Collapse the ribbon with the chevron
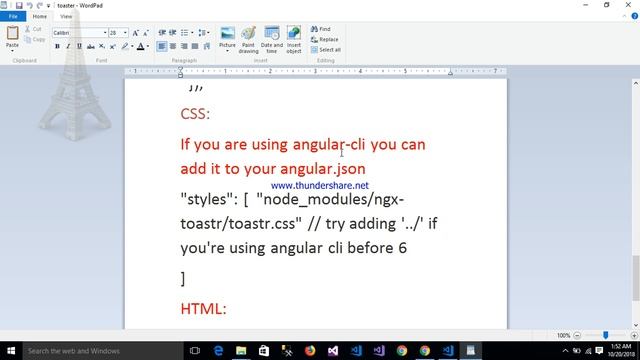This screenshot has width=640, height=360. [624, 16]
